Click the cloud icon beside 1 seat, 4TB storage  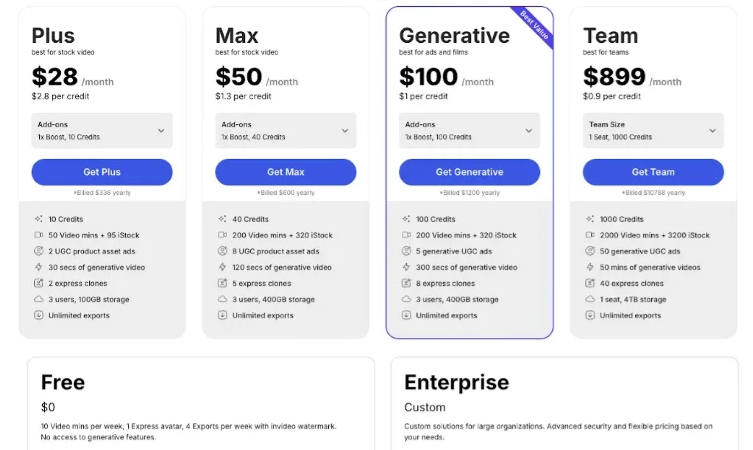pos(590,299)
